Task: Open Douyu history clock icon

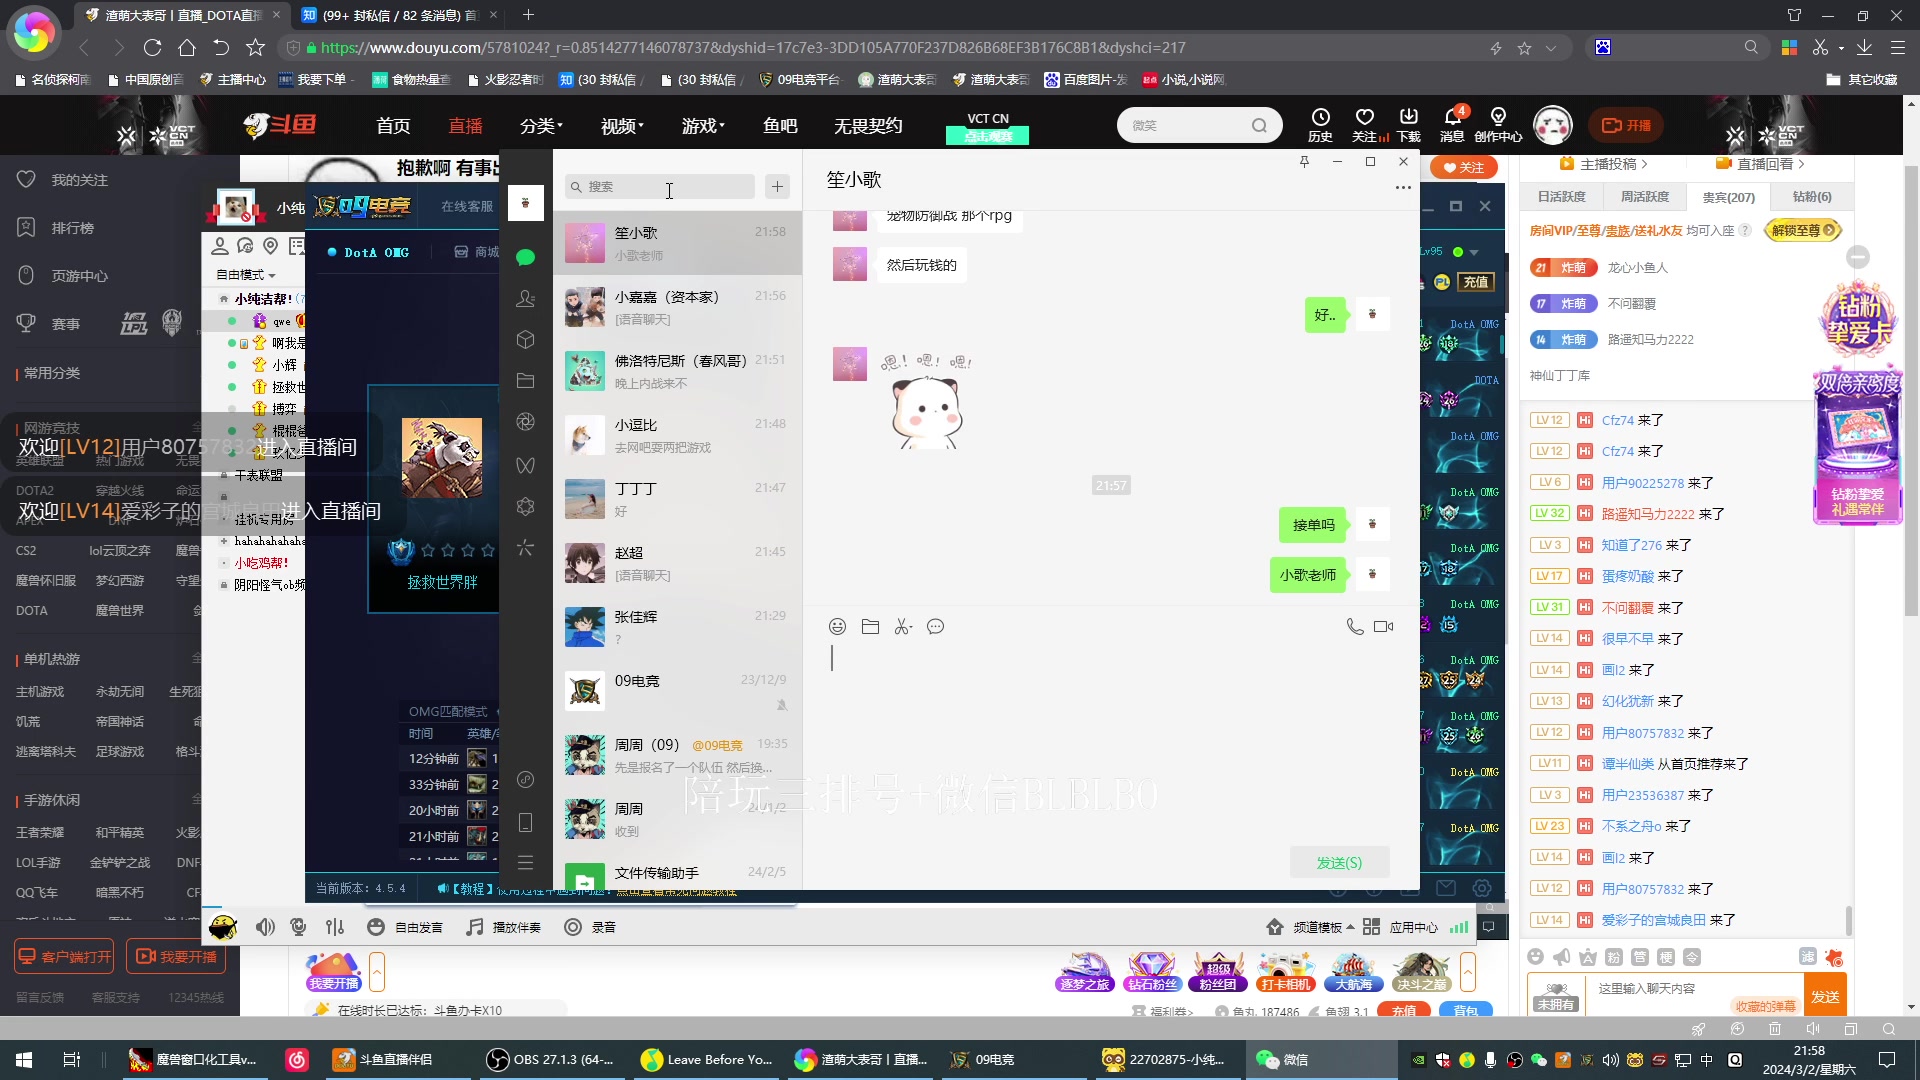Action: coord(1320,124)
